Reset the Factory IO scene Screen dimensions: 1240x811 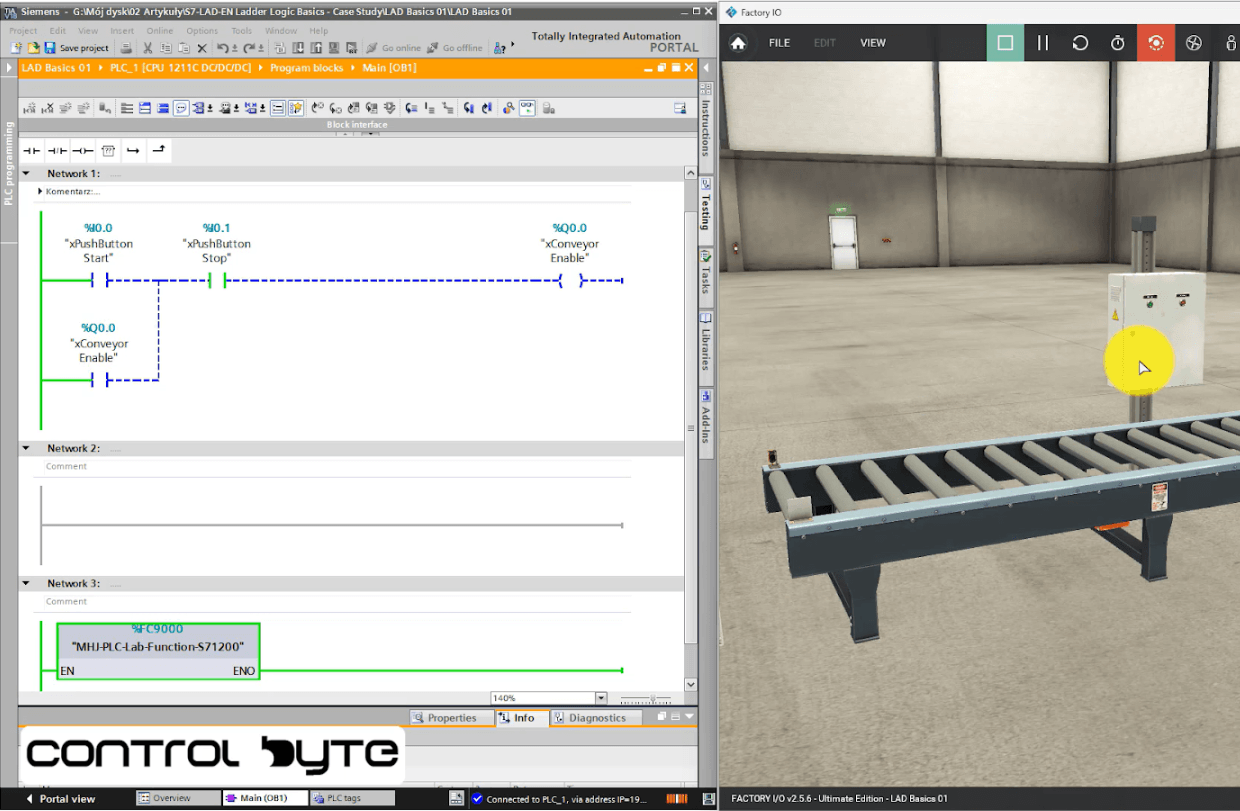(x=1080, y=43)
